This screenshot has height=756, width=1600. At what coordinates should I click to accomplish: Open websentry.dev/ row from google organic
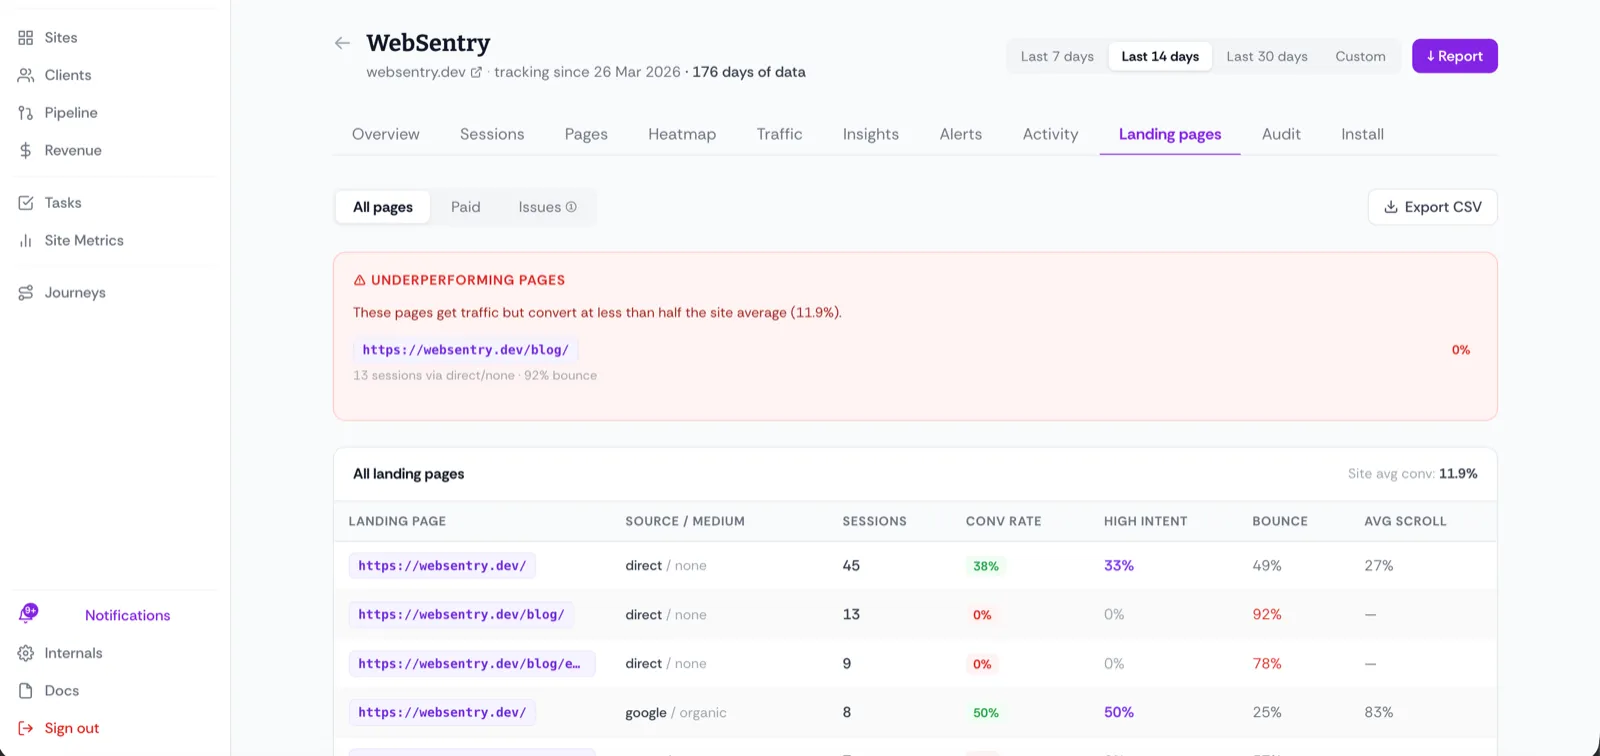(x=442, y=713)
